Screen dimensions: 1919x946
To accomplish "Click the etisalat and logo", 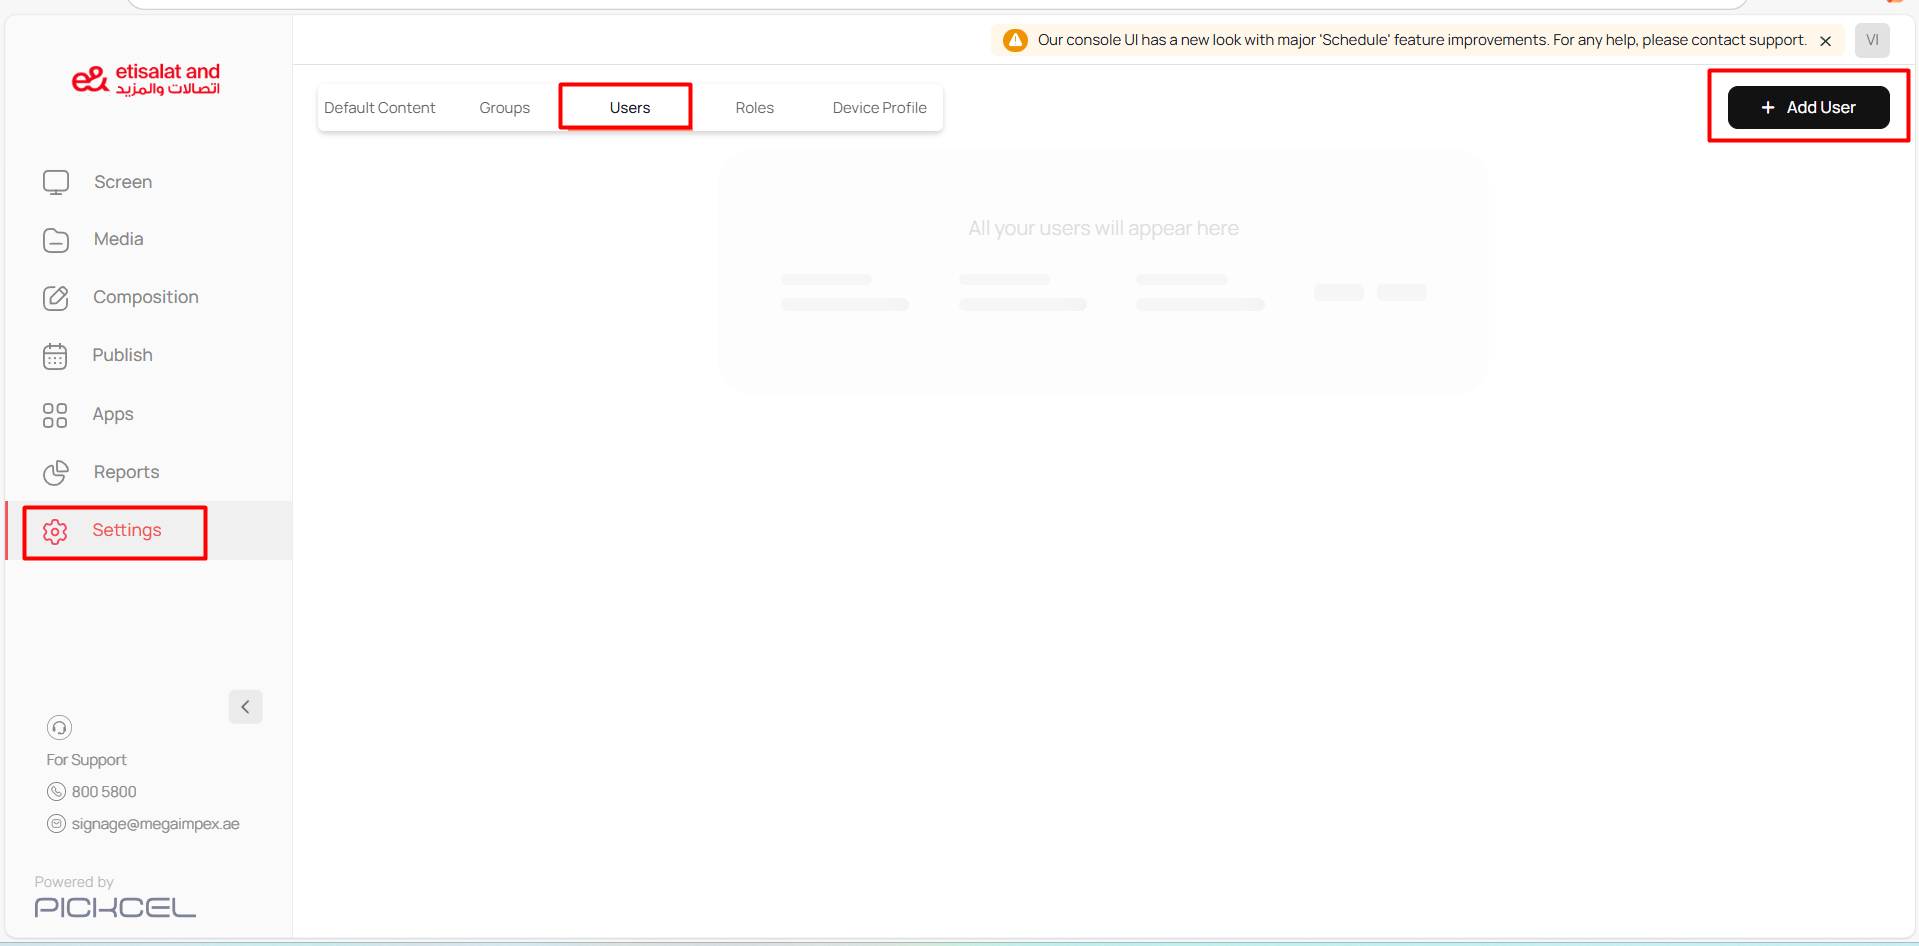I will tap(146, 79).
